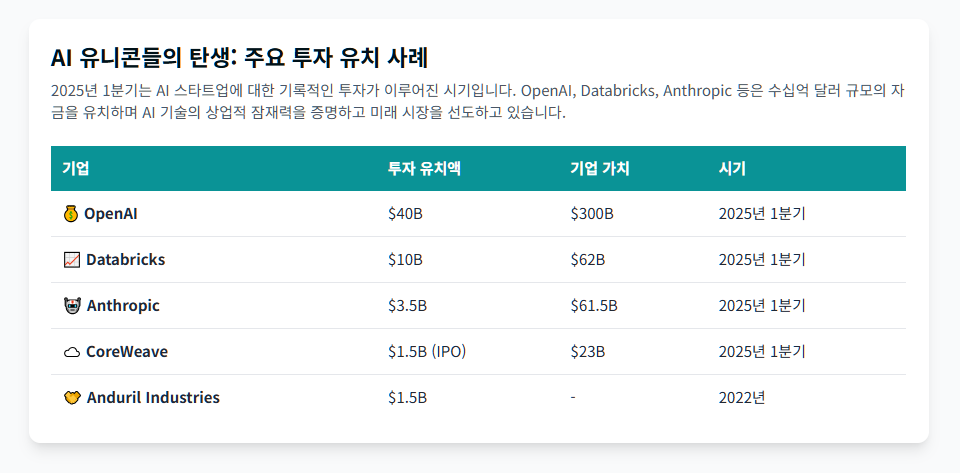Select the 시기 column header
This screenshot has height=473, width=960.
(732, 168)
